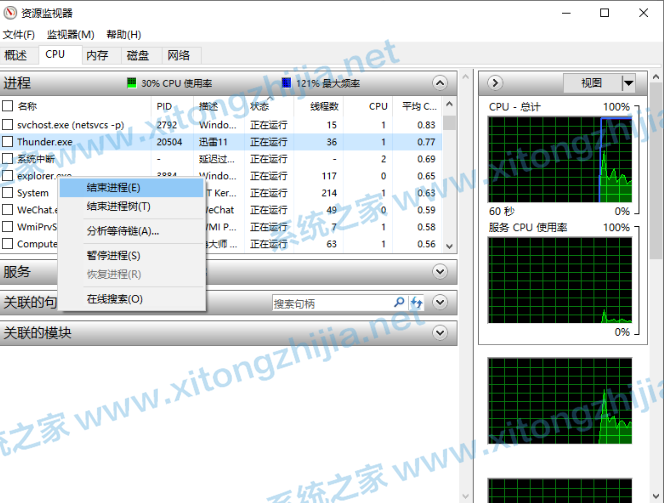Click the blue maximum frequency indicator square
This screenshot has height=503, width=664.
coord(287,83)
